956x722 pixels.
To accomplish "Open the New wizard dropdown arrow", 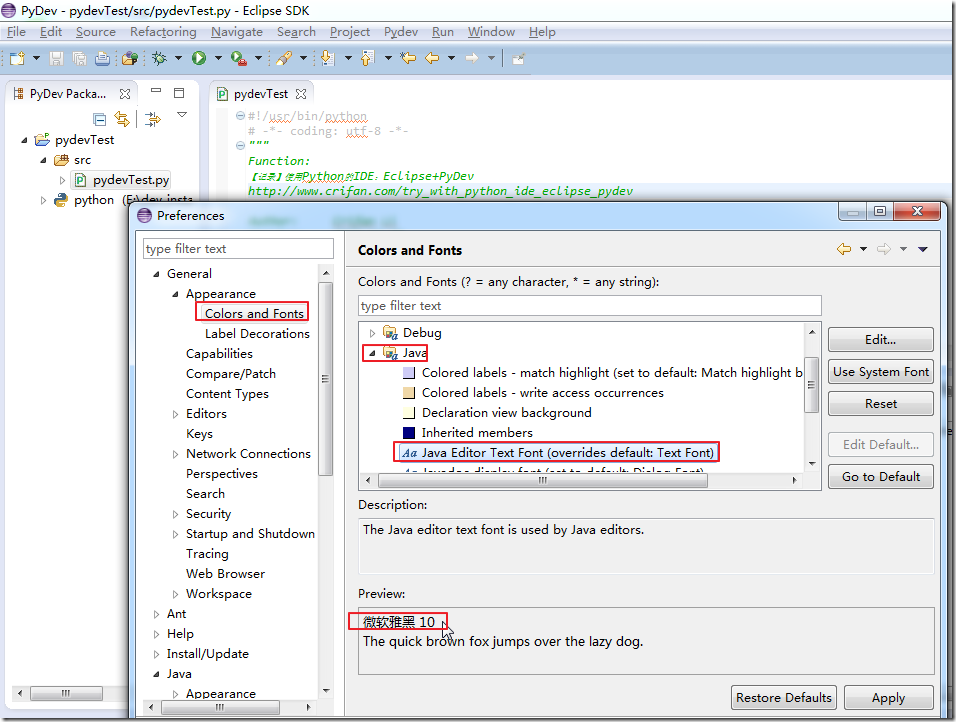I will pos(36,59).
